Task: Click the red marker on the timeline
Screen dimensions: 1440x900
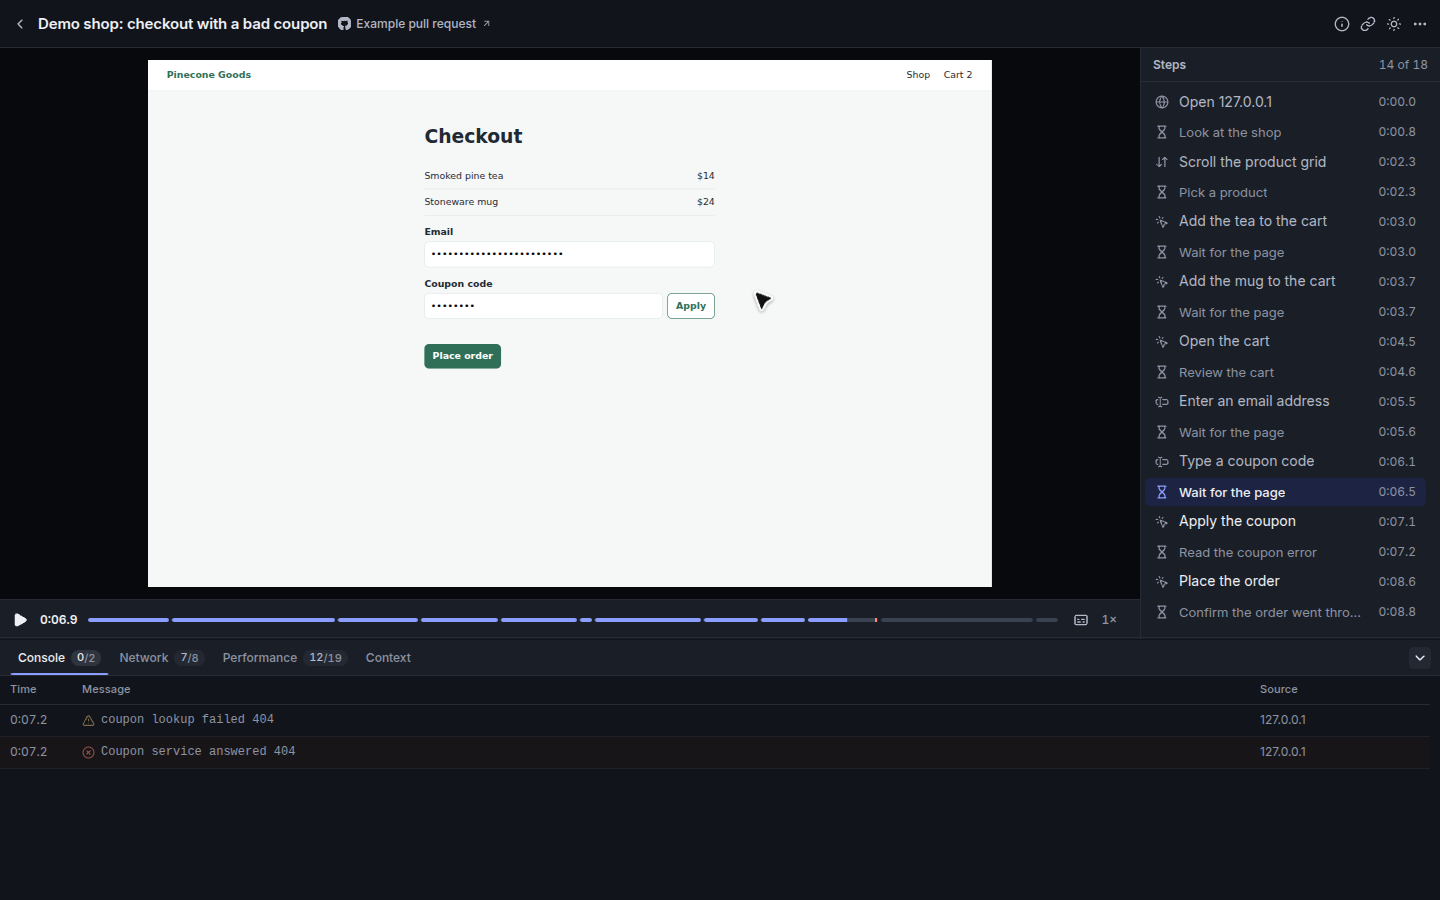Action: pyautogui.click(x=876, y=620)
